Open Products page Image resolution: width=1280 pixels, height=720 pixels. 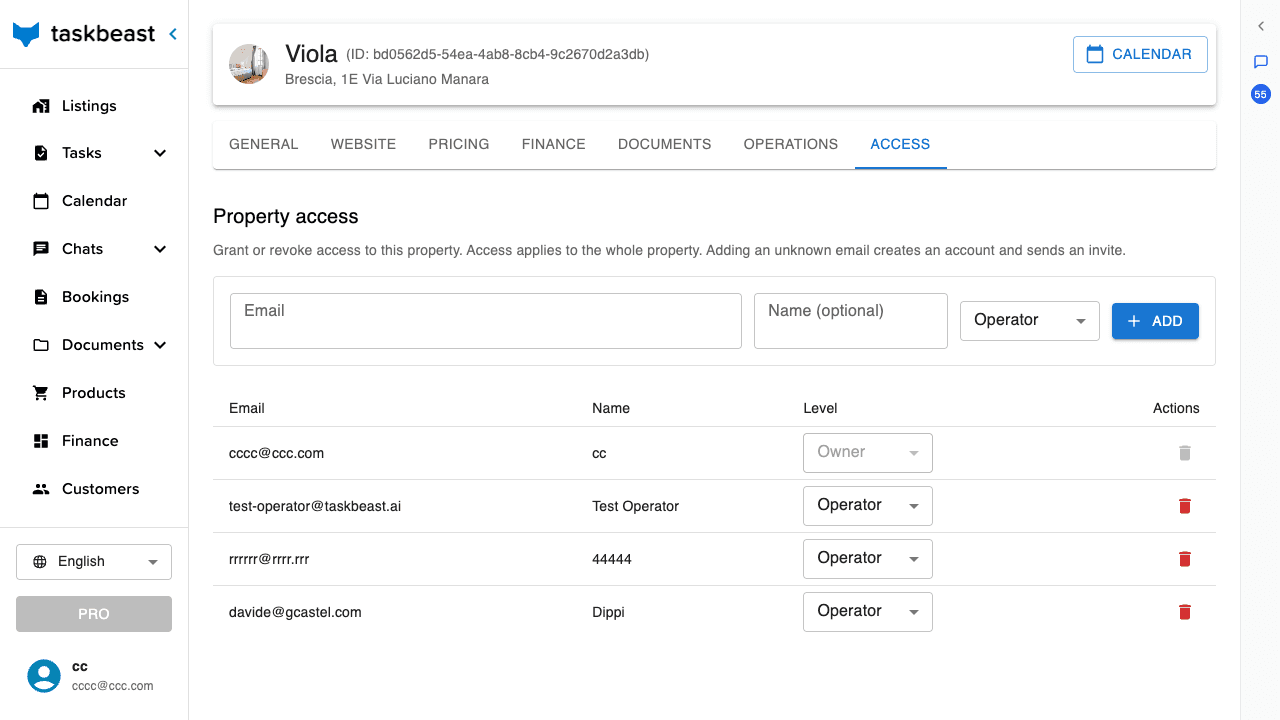(x=94, y=393)
